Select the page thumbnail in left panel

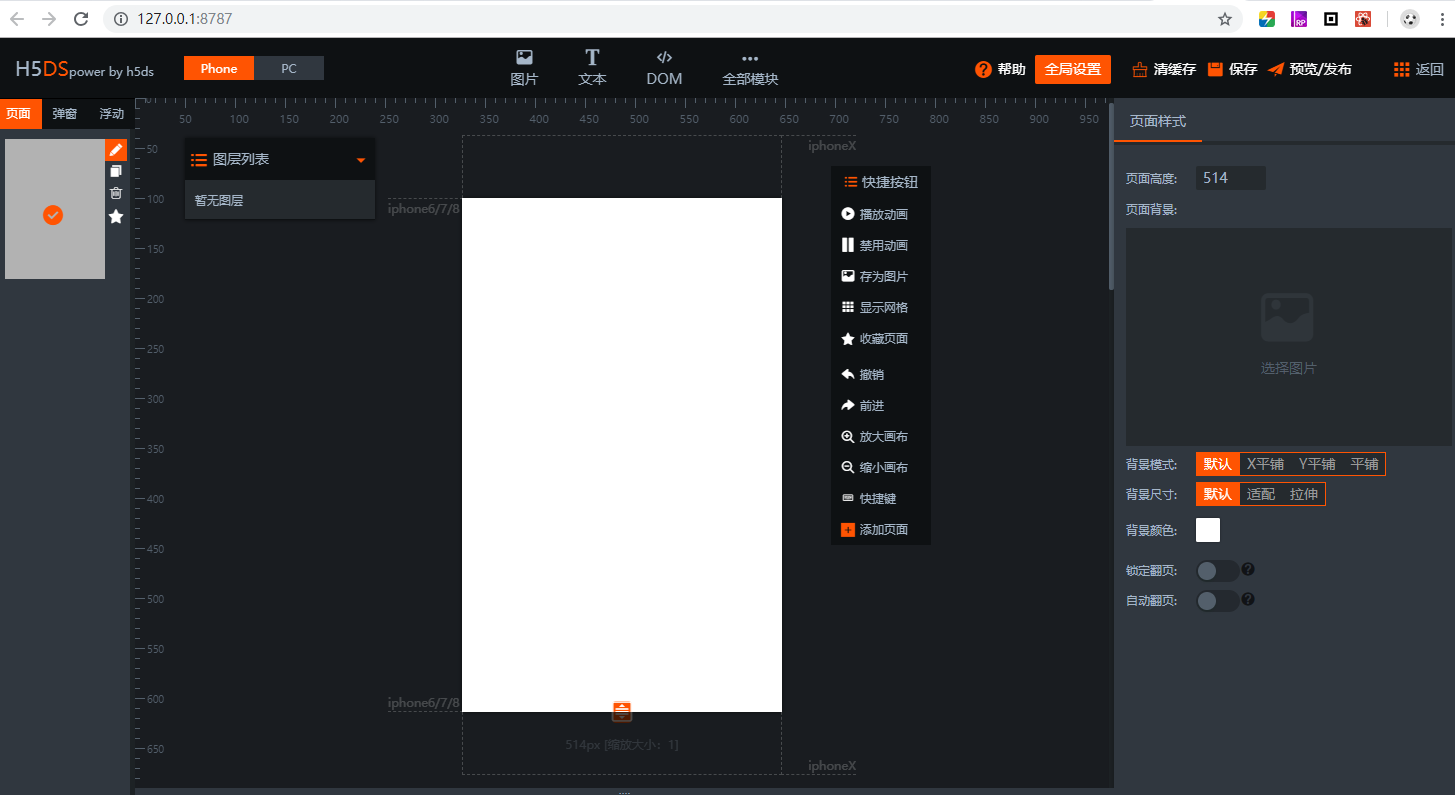[55, 209]
